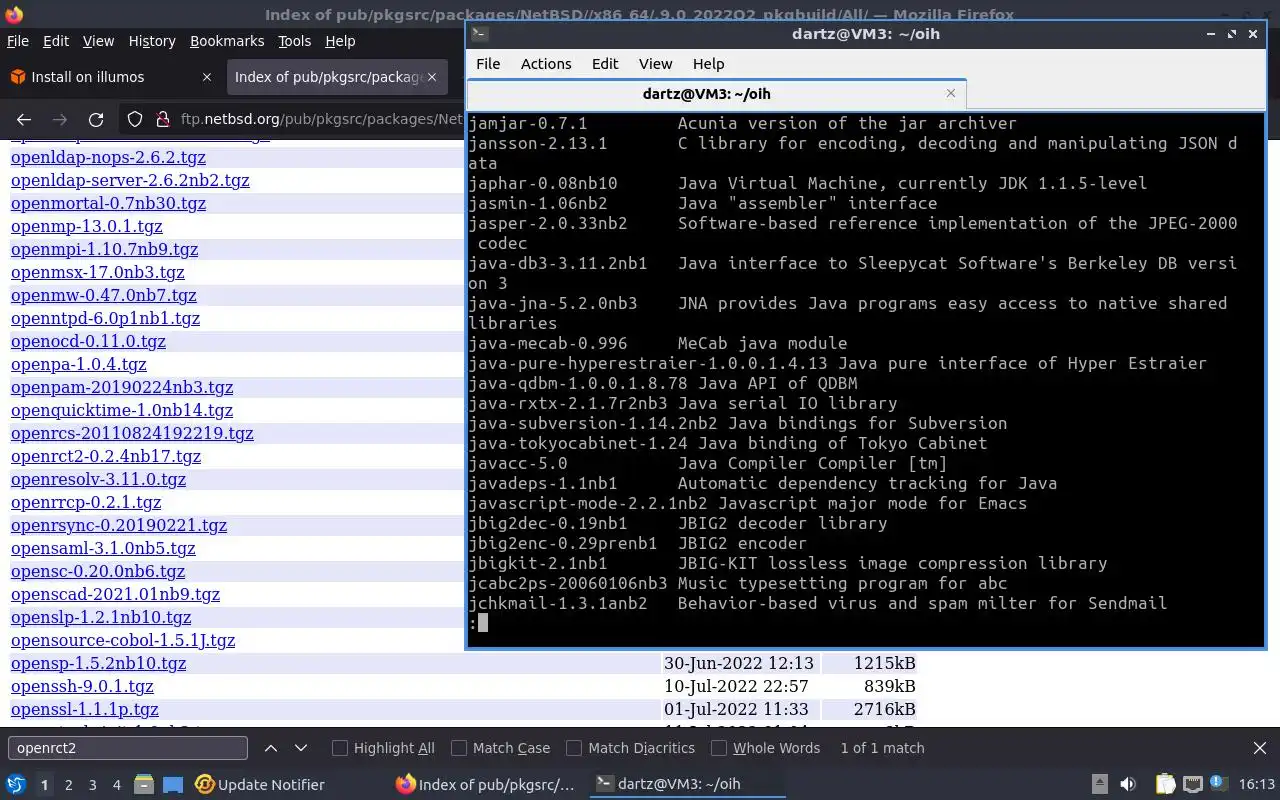The width and height of the screenshot is (1280, 800).
Task: Open the terminal's Edit menu
Action: (605, 63)
